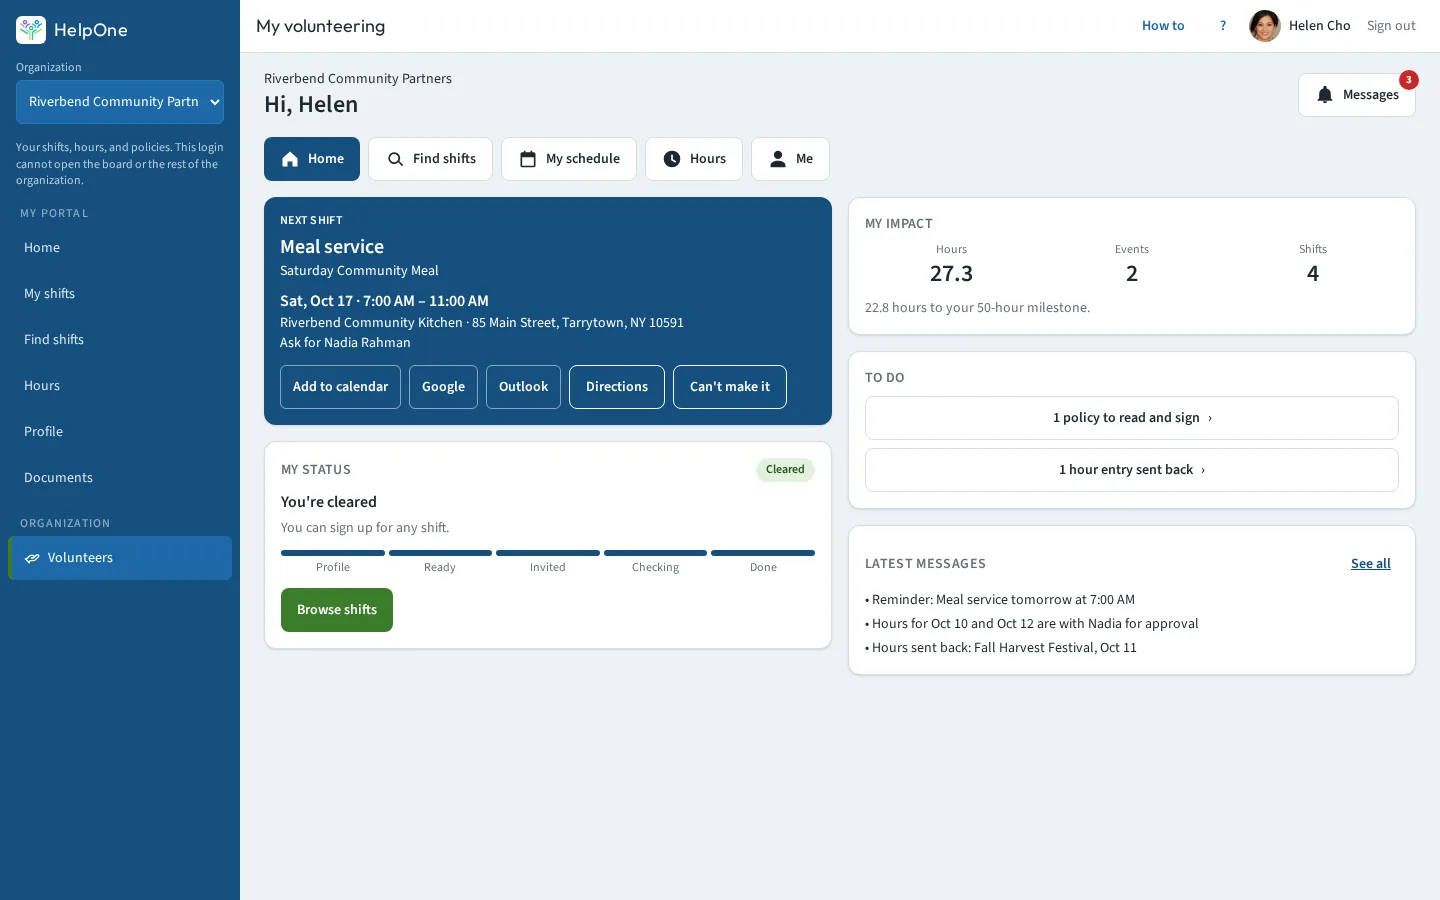Click the magnifier icon on Find shifts
This screenshot has height=900, width=1440.
click(396, 159)
